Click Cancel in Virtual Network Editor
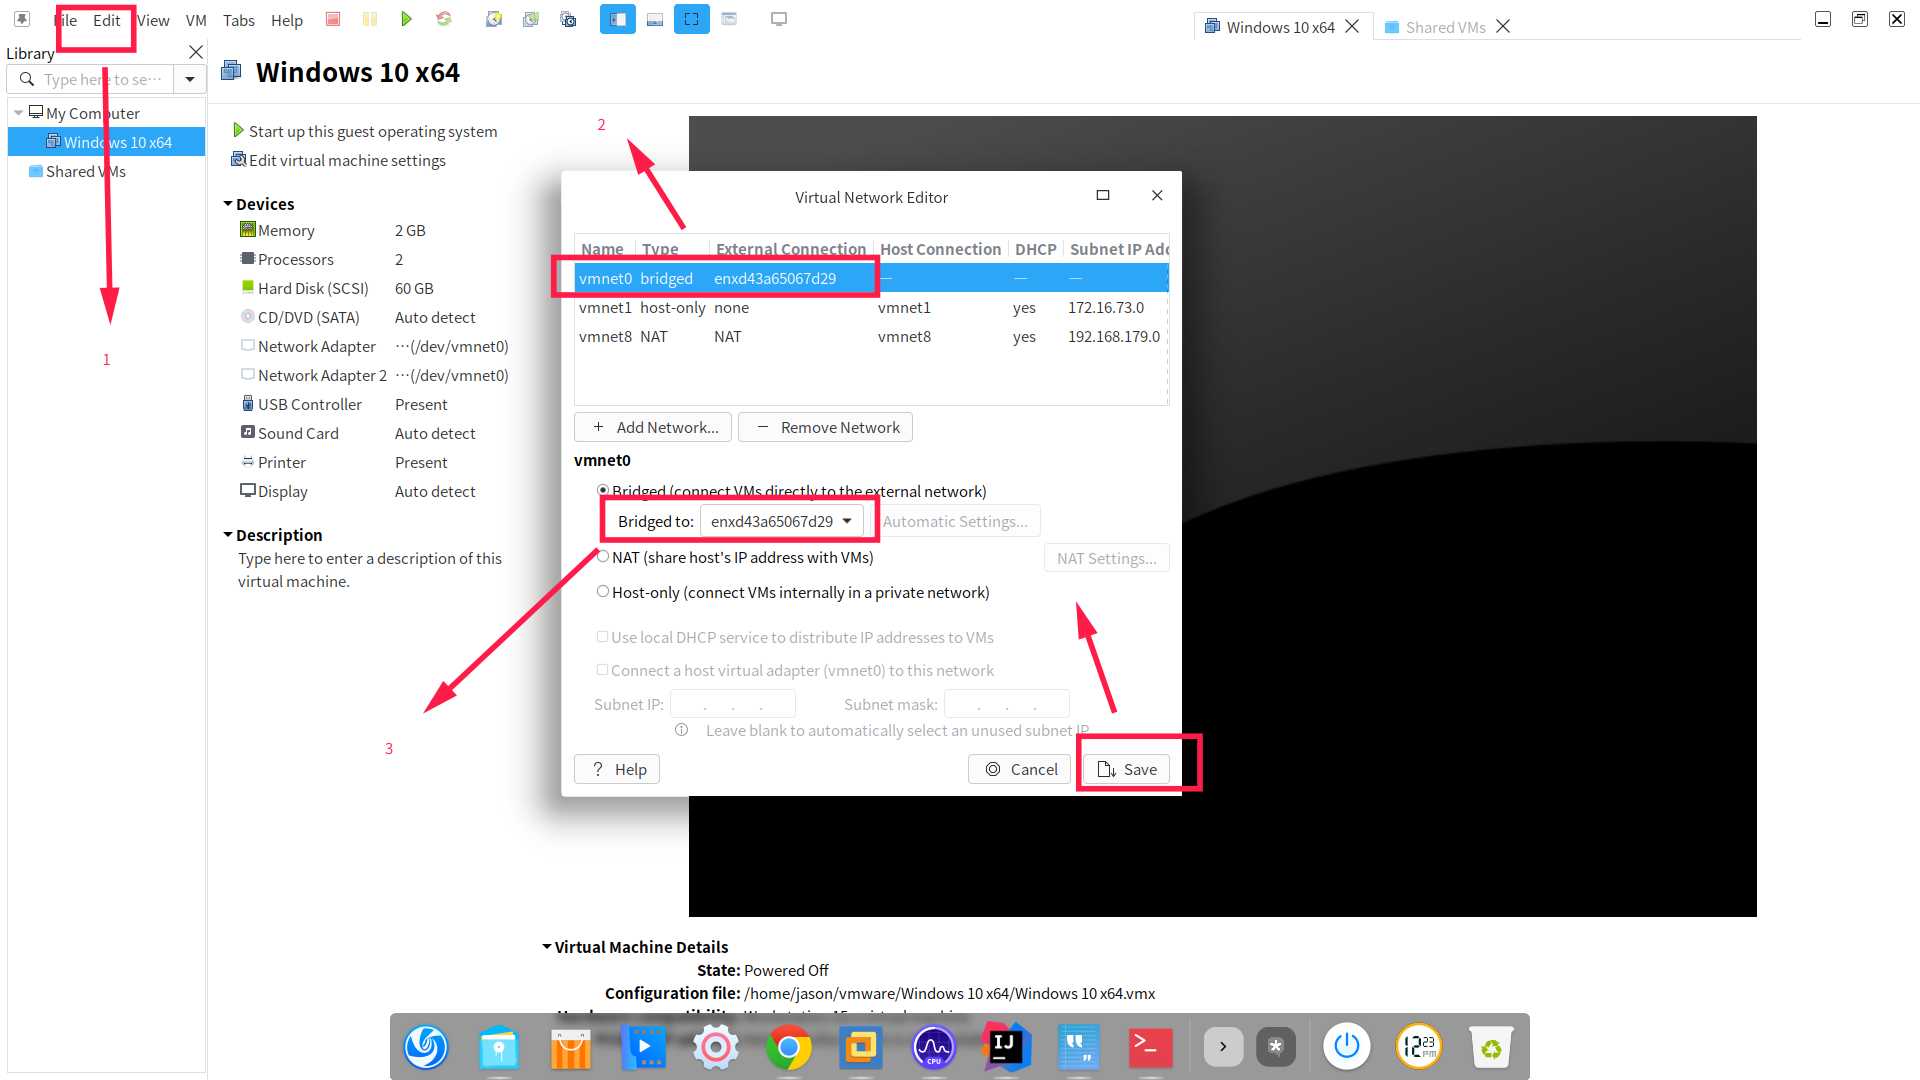Image resolution: width=1920 pixels, height=1080 pixels. pyautogui.click(x=1020, y=769)
